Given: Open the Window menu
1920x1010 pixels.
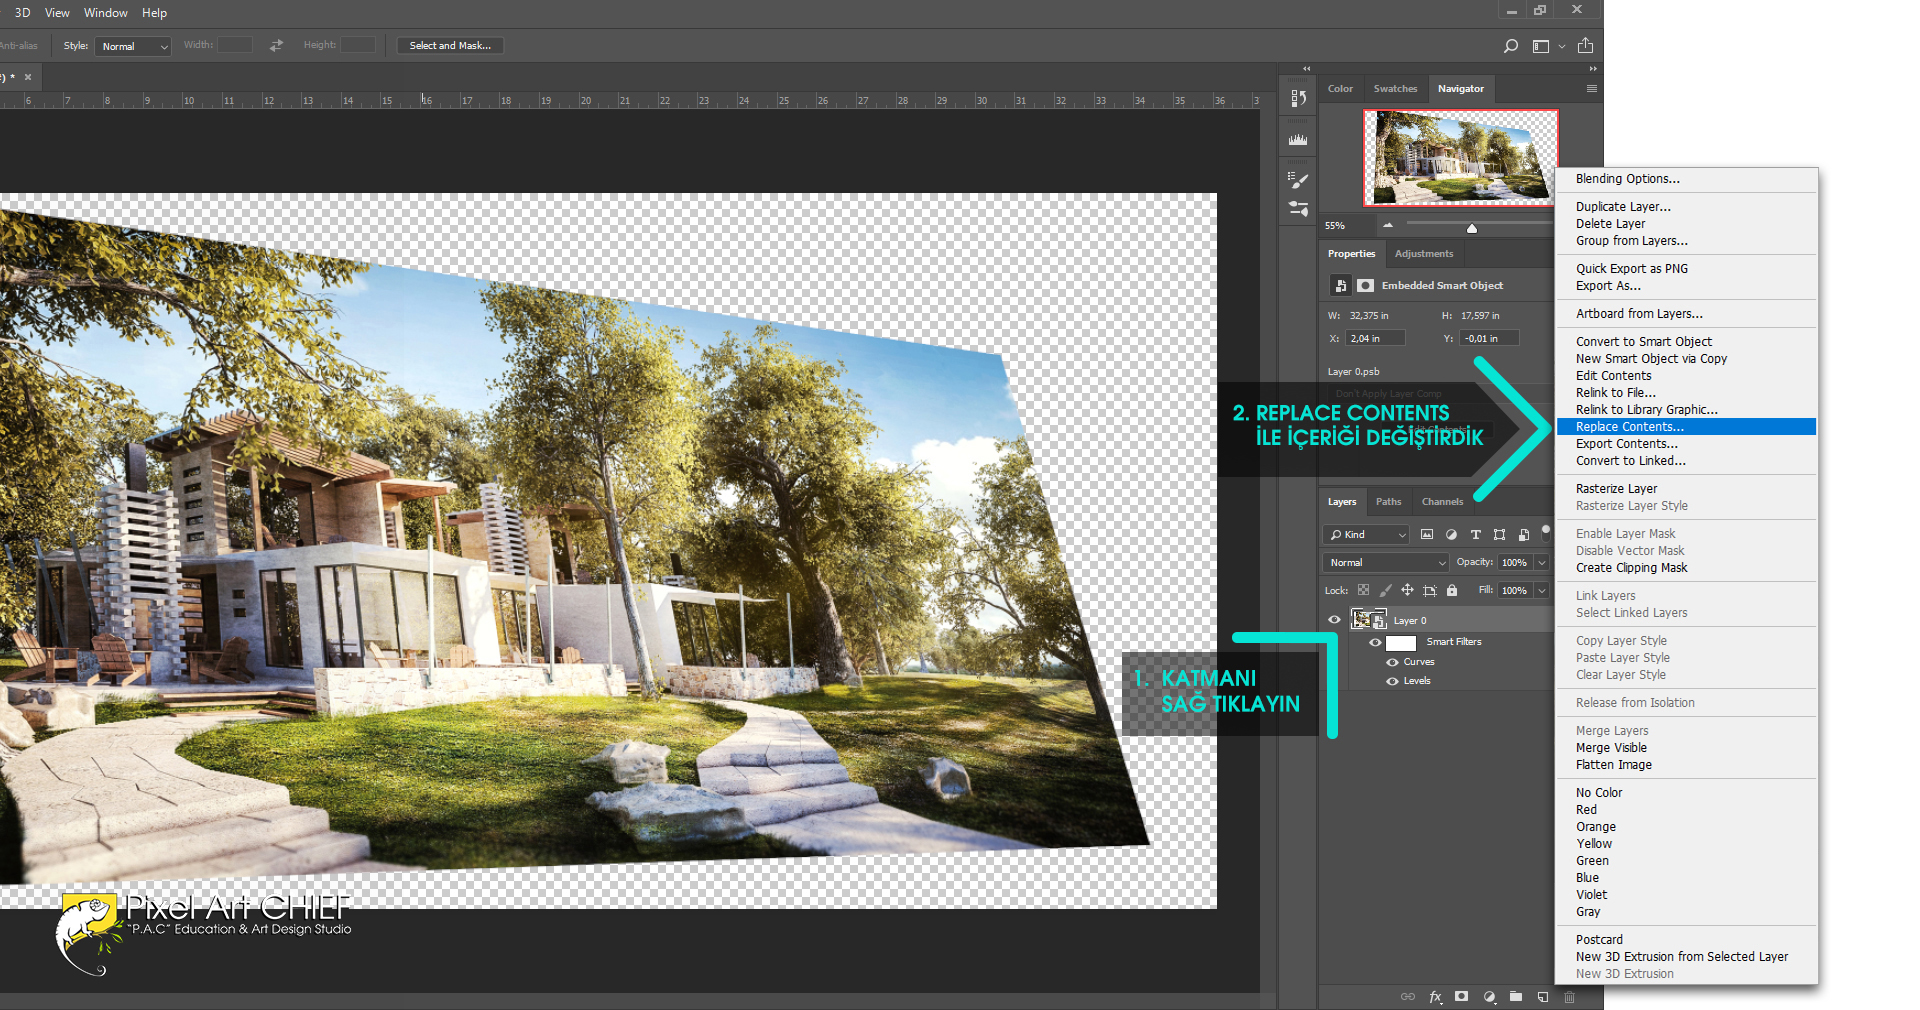Looking at the screenshot, I should tap(106, 13).
